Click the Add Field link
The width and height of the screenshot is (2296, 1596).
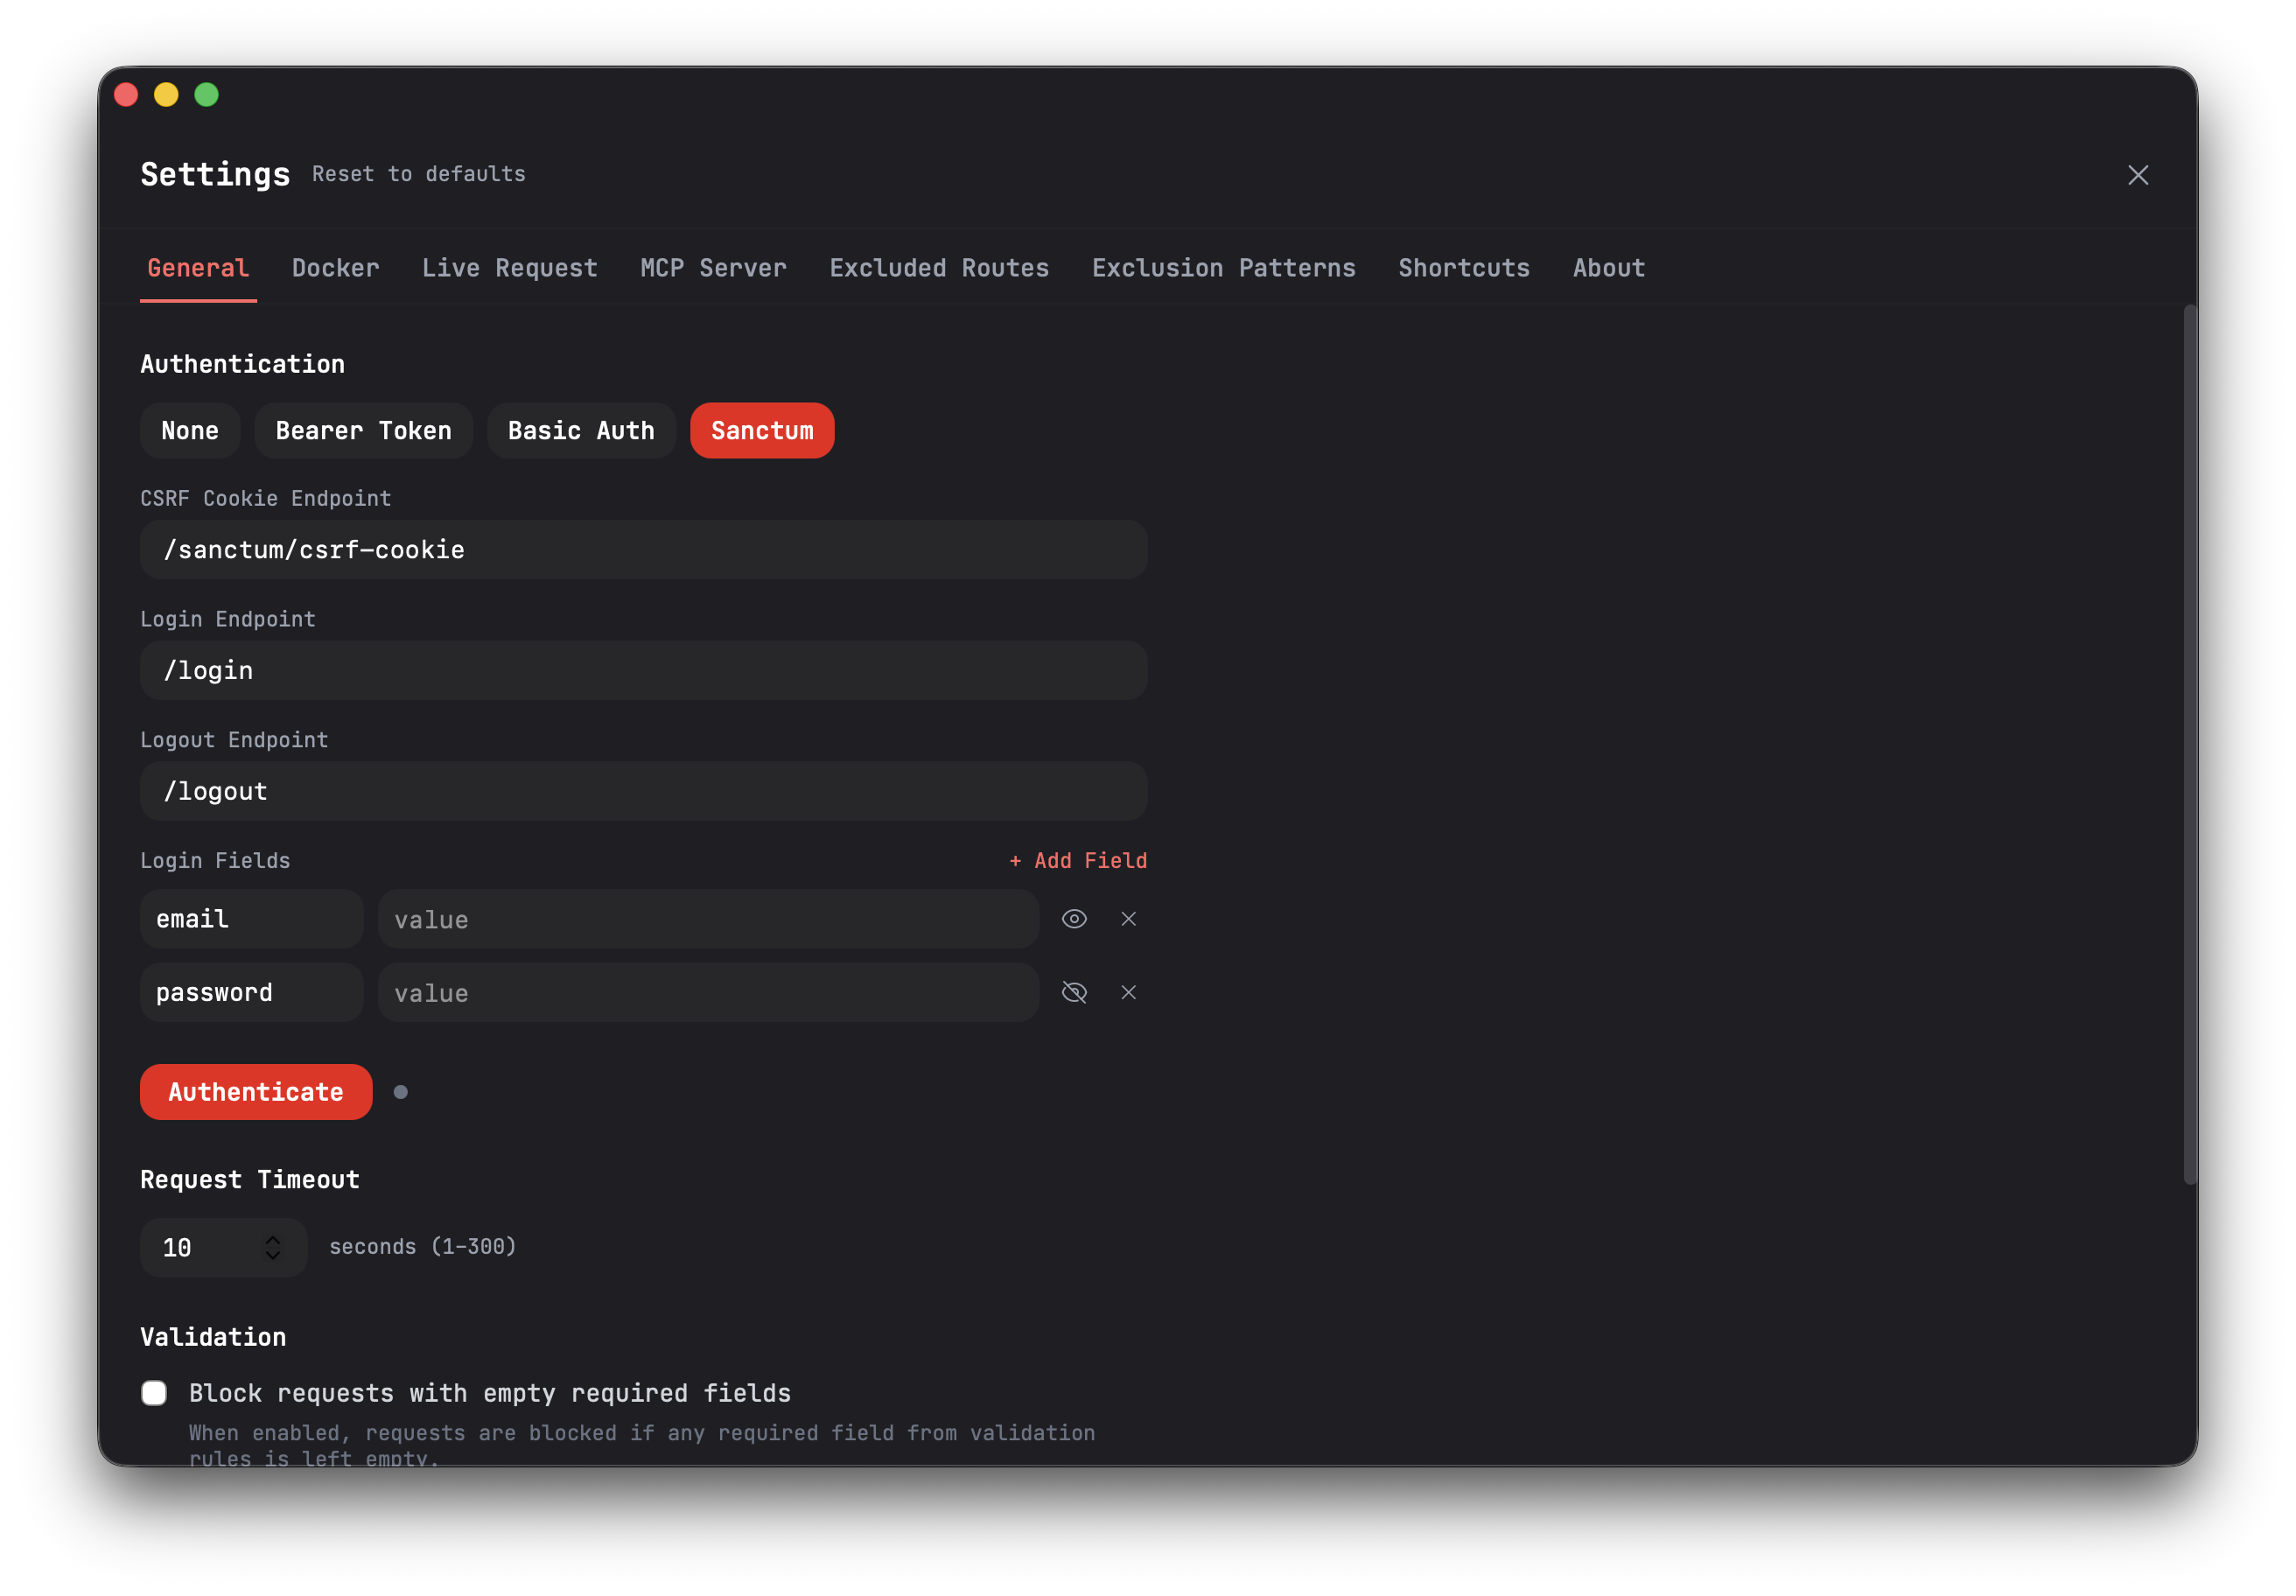1078,860
